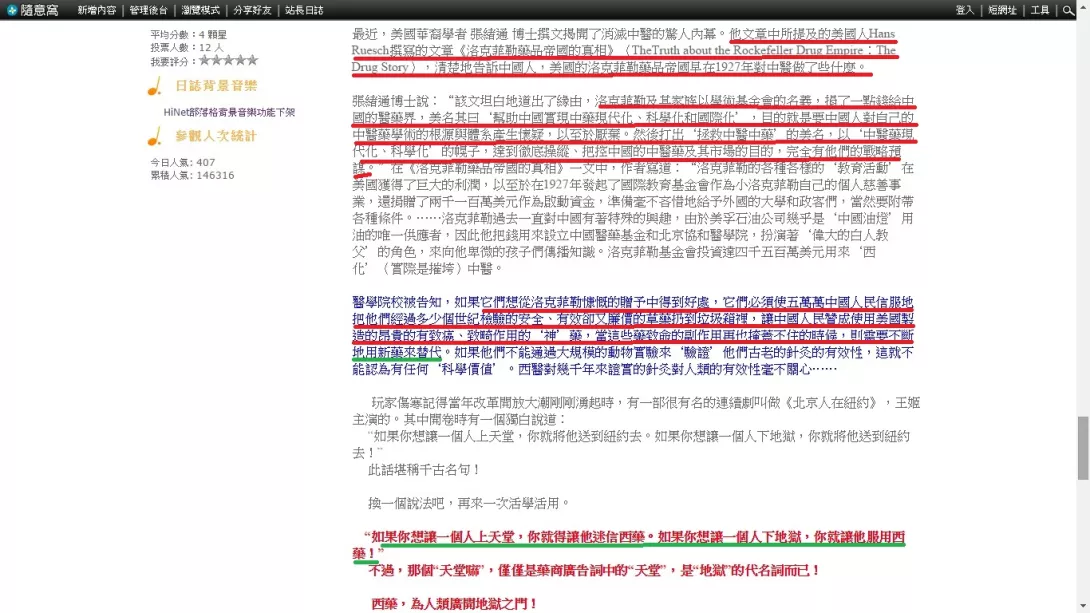
Task: Give a five-star rating
Action: pyautogui.click(x=252, y=60)
